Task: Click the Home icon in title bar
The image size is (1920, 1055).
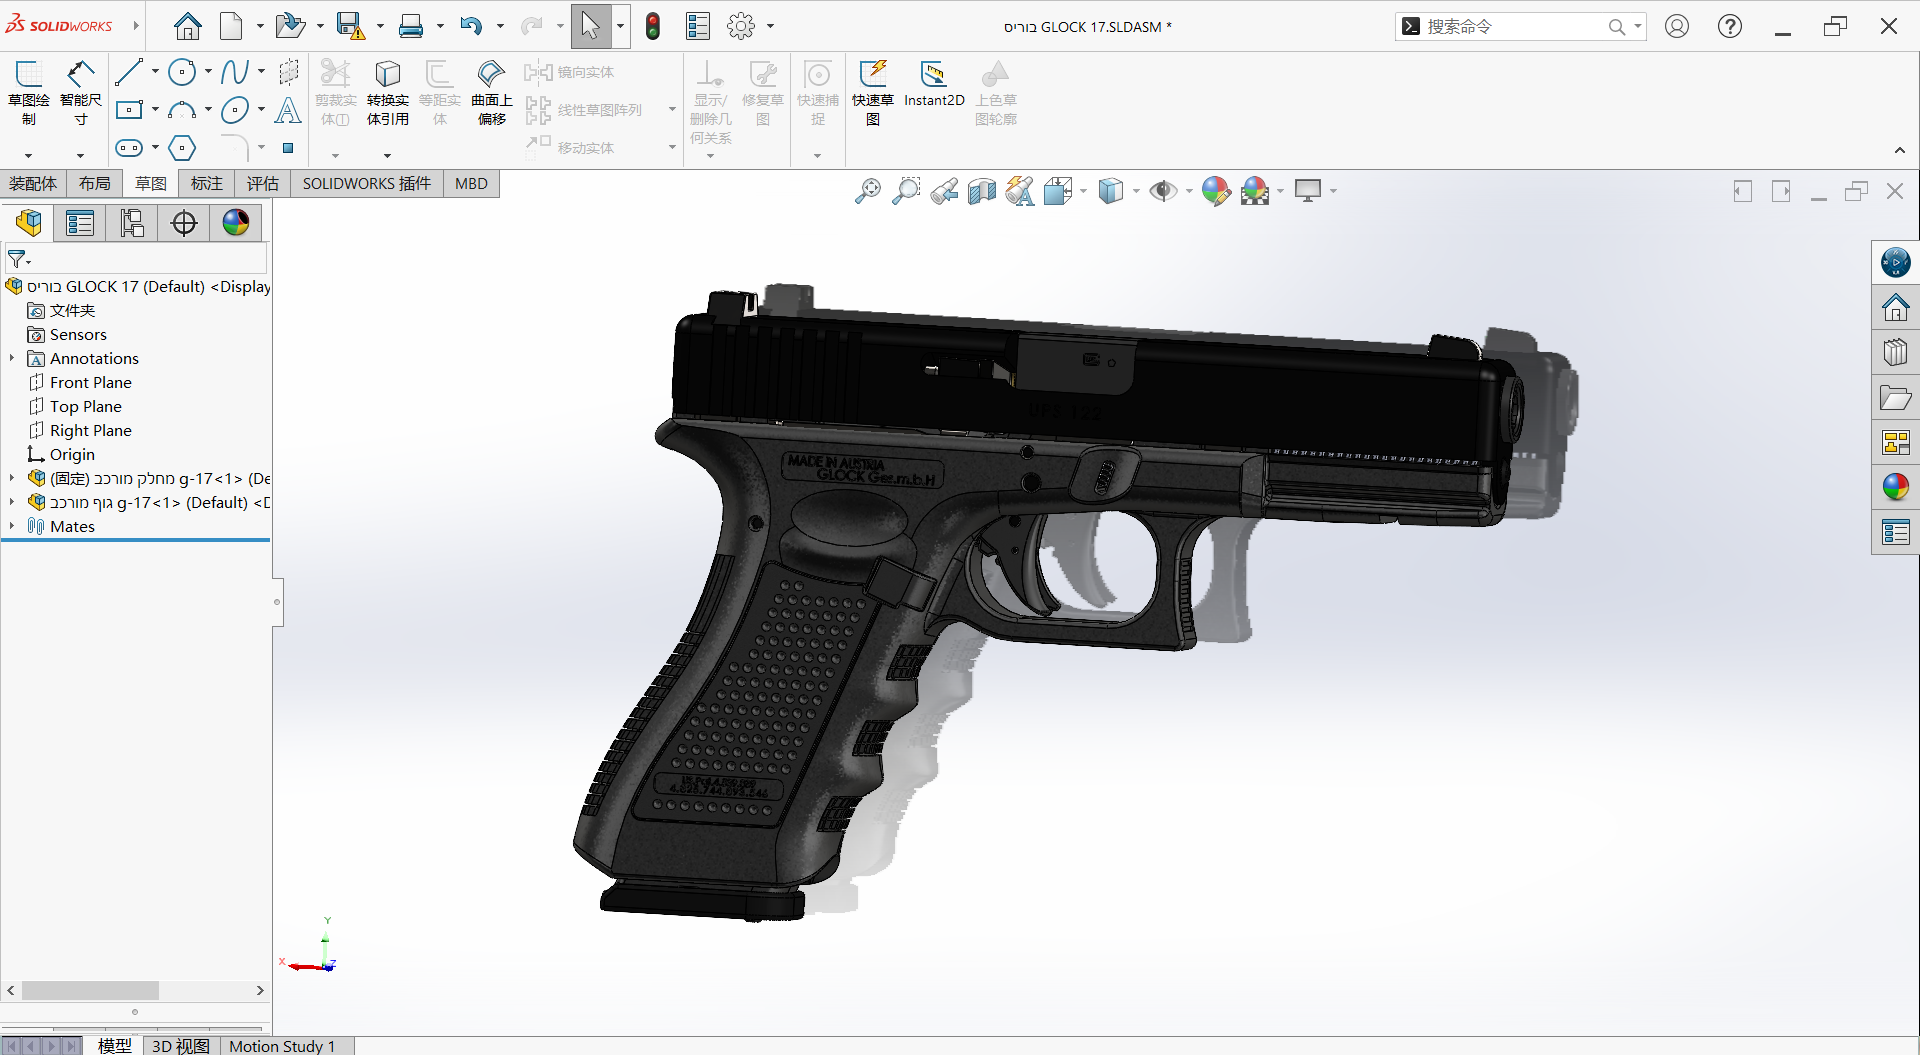Action: click(x=188, y=26)
